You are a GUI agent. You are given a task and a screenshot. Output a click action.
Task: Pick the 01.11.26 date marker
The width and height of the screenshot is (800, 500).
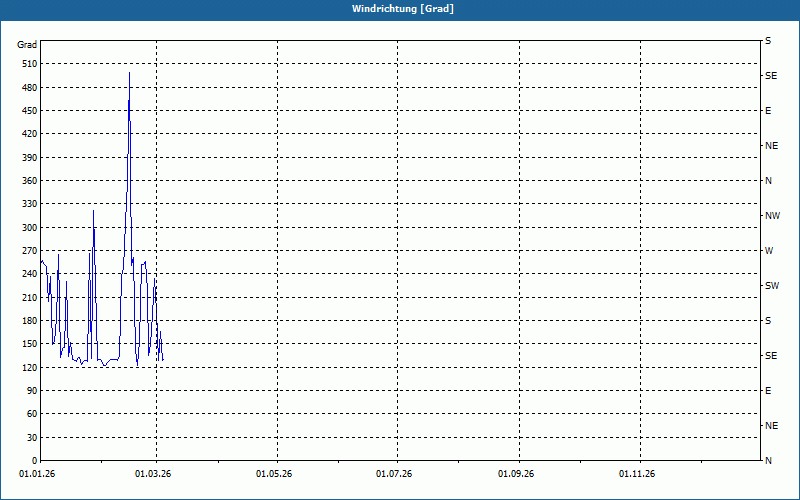pyautogui.click(x=636, y=473)
